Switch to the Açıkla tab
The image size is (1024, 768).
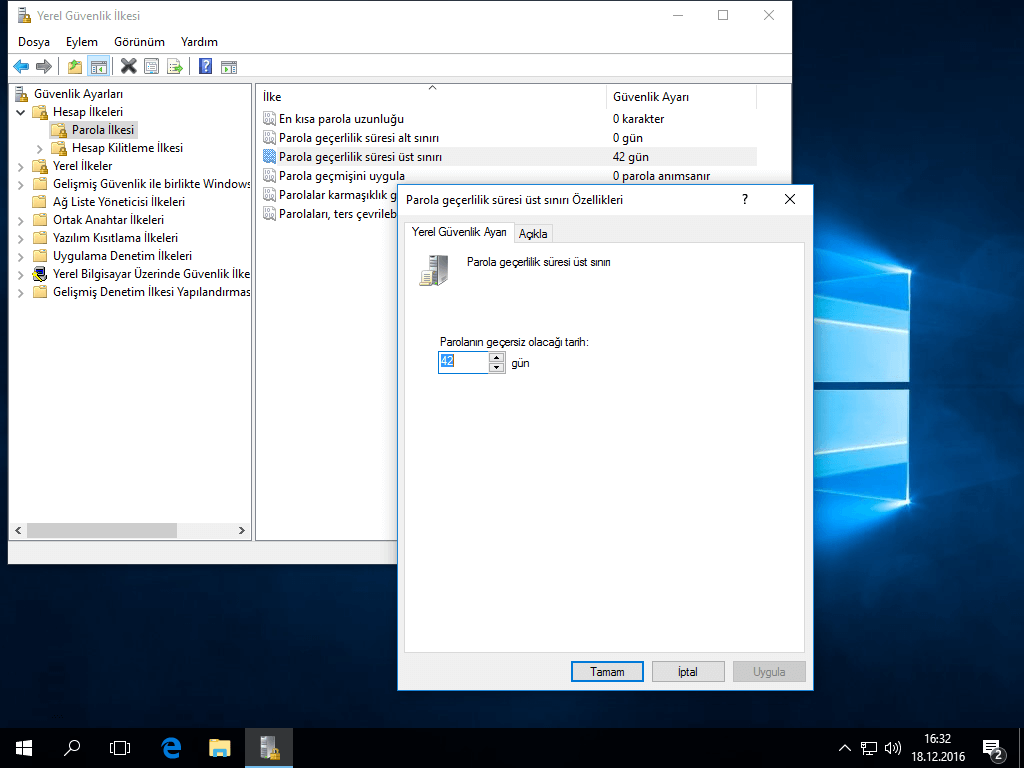pos(533,233)
